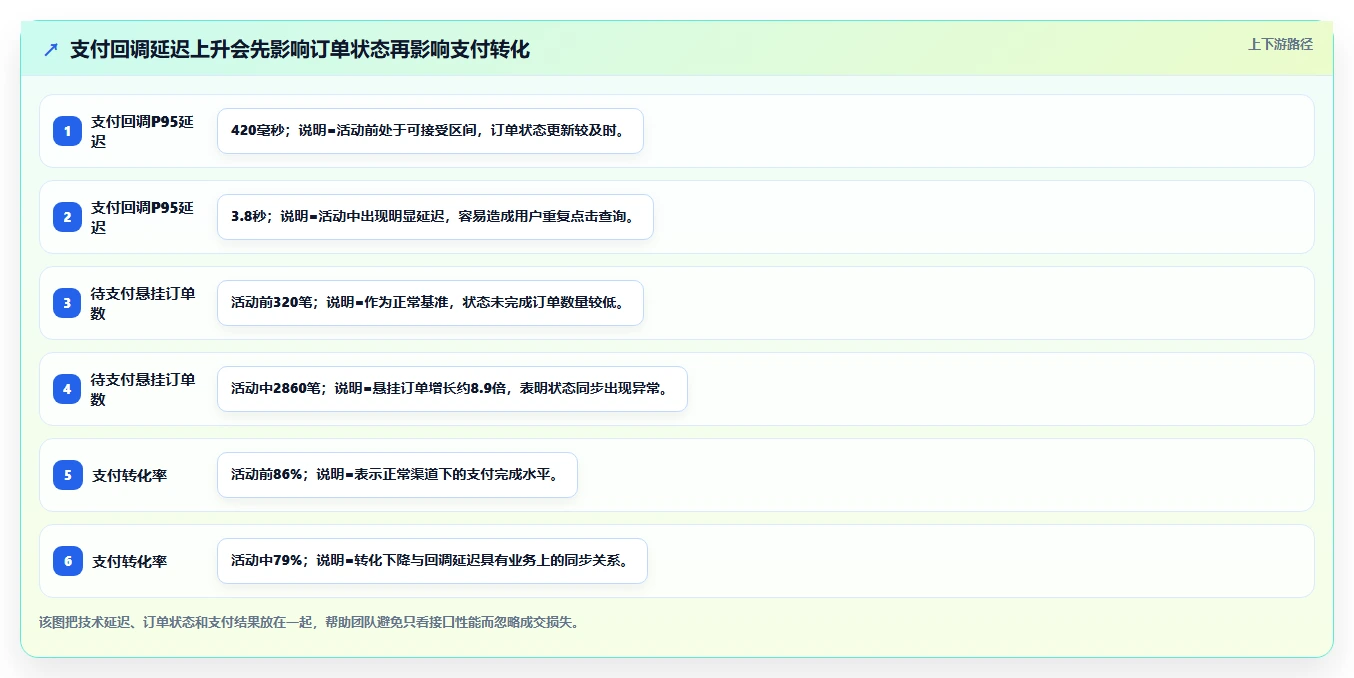This screenshot has width=1354, height=678.
Task: Click the footer note starting 该图把技术延迟
Action: 309,622
